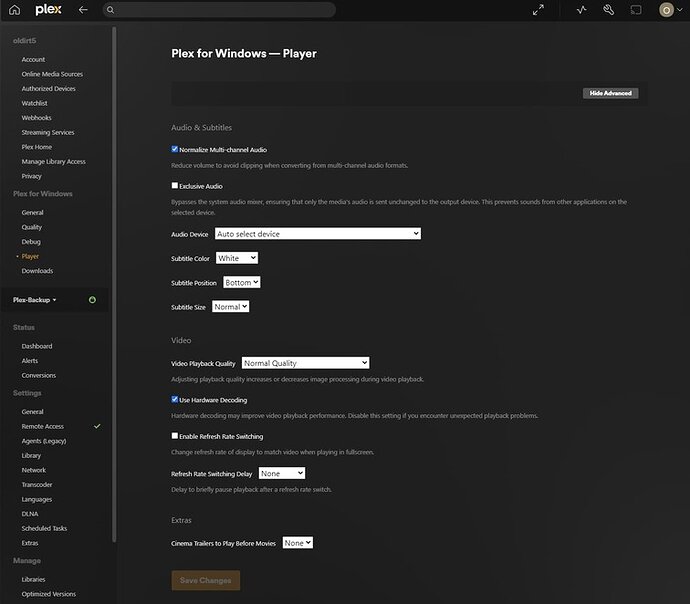The image size is (690, 604).
Task: Open Libraries under Manage
Action: tap(33, 579)
